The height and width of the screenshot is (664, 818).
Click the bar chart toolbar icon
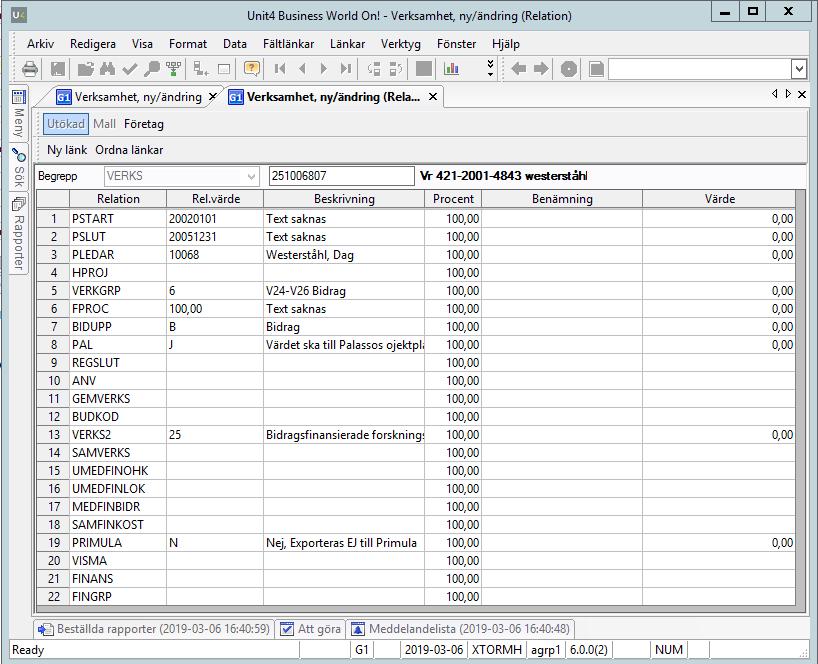tap(451, 68)
